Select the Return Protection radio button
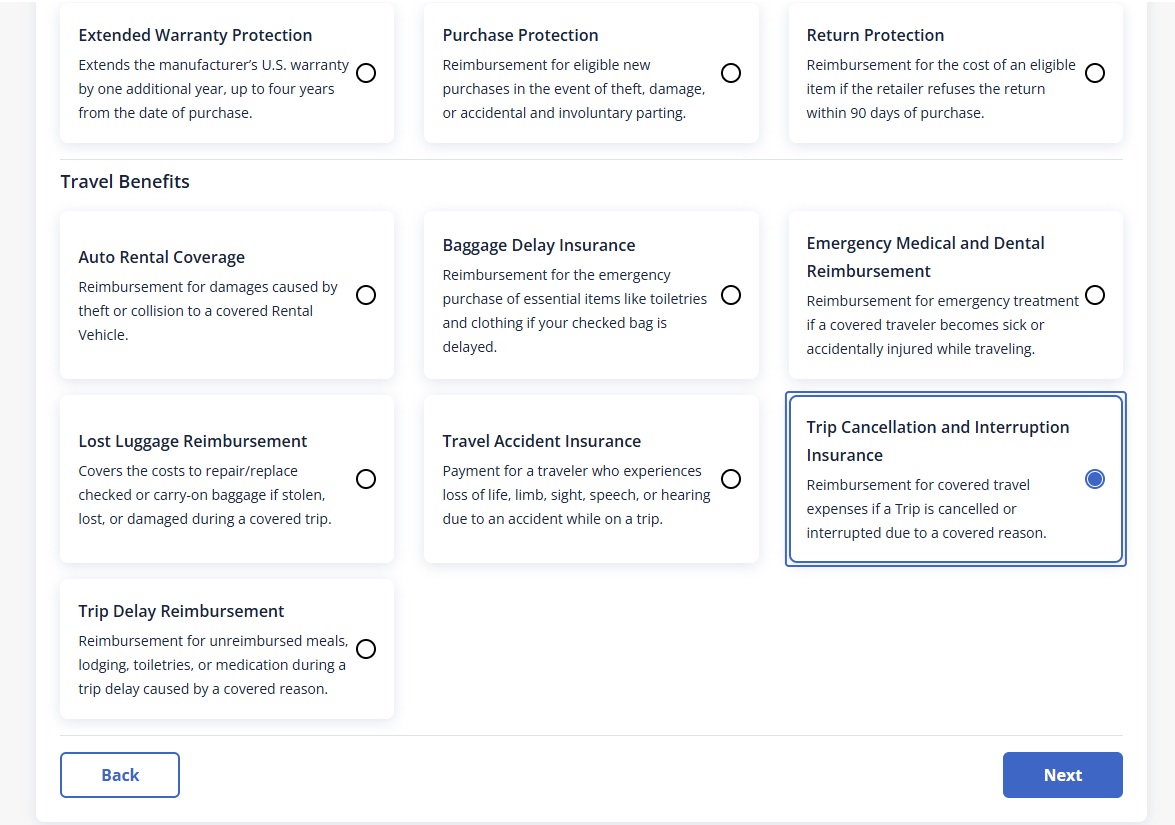This screenshot has width=1175, height=825. (1095, 73)
